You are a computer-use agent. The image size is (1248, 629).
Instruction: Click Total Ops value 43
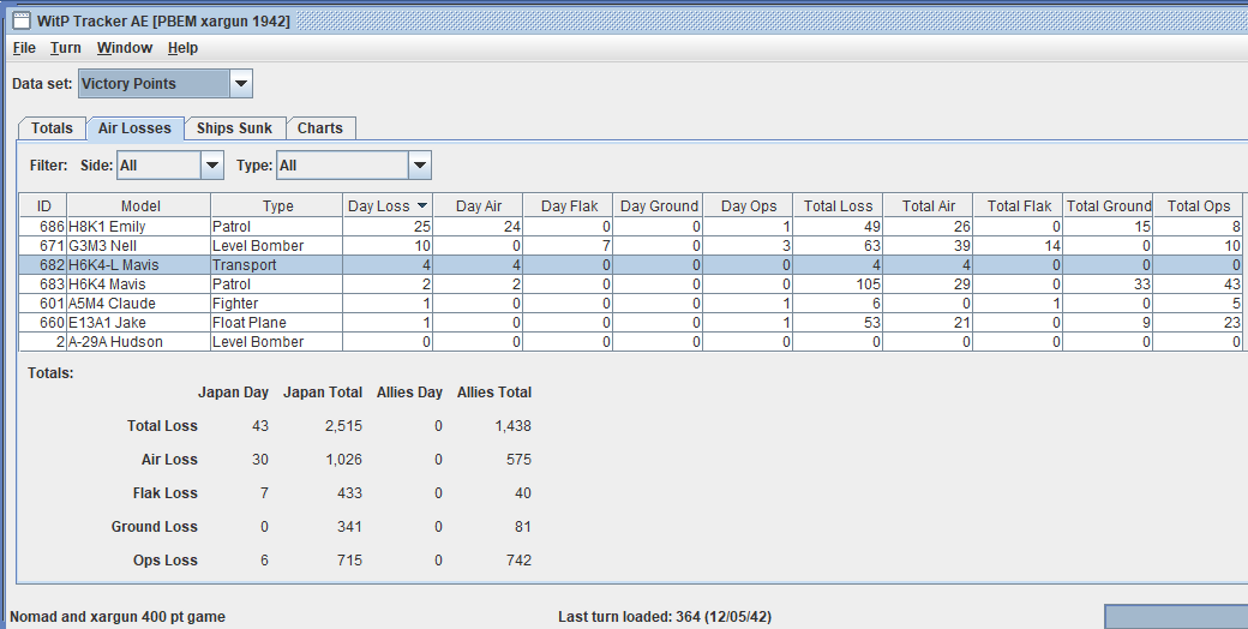[1198, 284]
